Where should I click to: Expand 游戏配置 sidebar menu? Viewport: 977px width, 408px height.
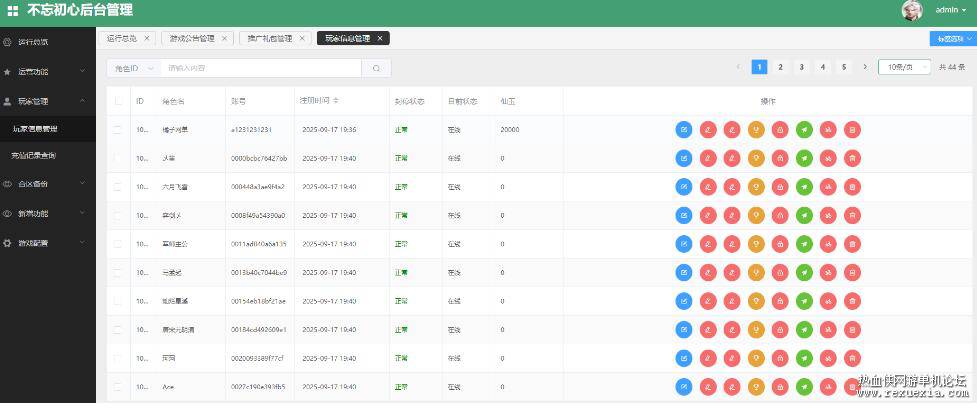(x=48, y=243)
